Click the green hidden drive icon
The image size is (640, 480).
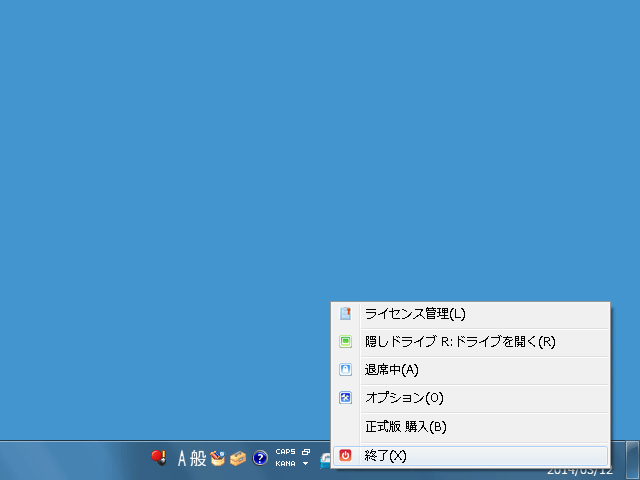pyautogui.click(x=346, y=341)
